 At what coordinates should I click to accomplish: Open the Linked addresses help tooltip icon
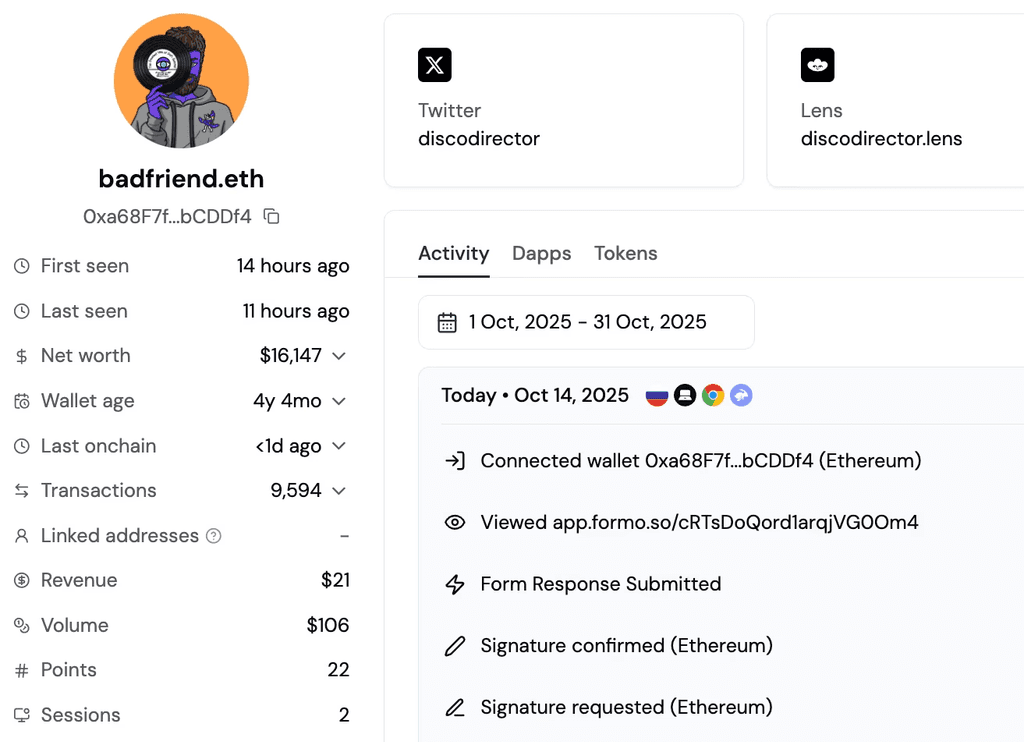click(213, 535)
